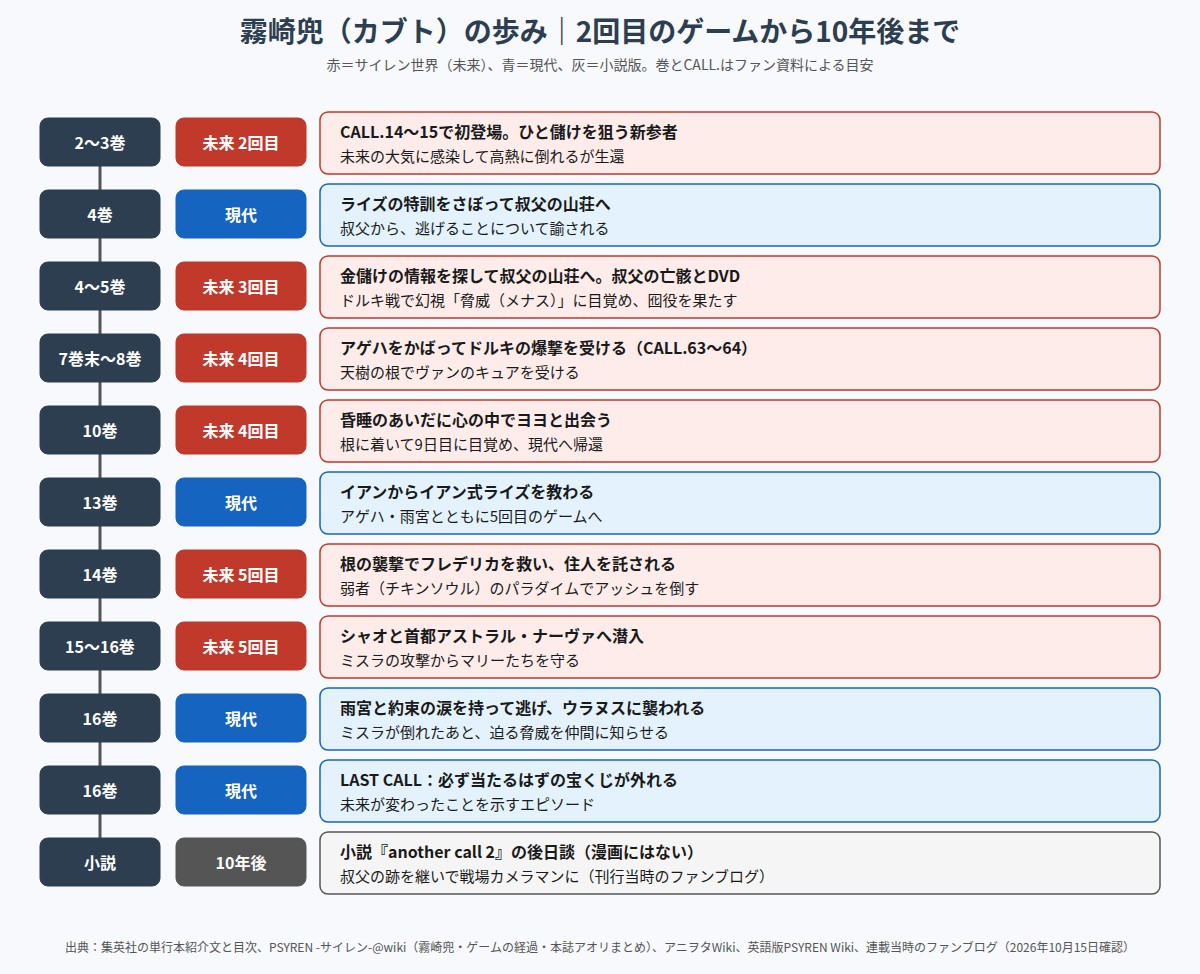
Task: Click the line 叔父から、逃げることについて諭される
Action: 474,228
